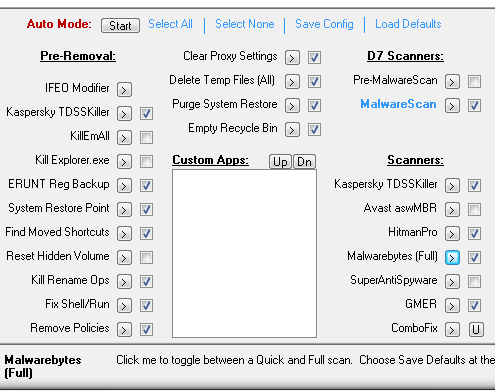This screenshot has height=391, width=495.
Task: Run Scanners Kaspersky TDSSKiller arrow button
Action: point(452,186)
